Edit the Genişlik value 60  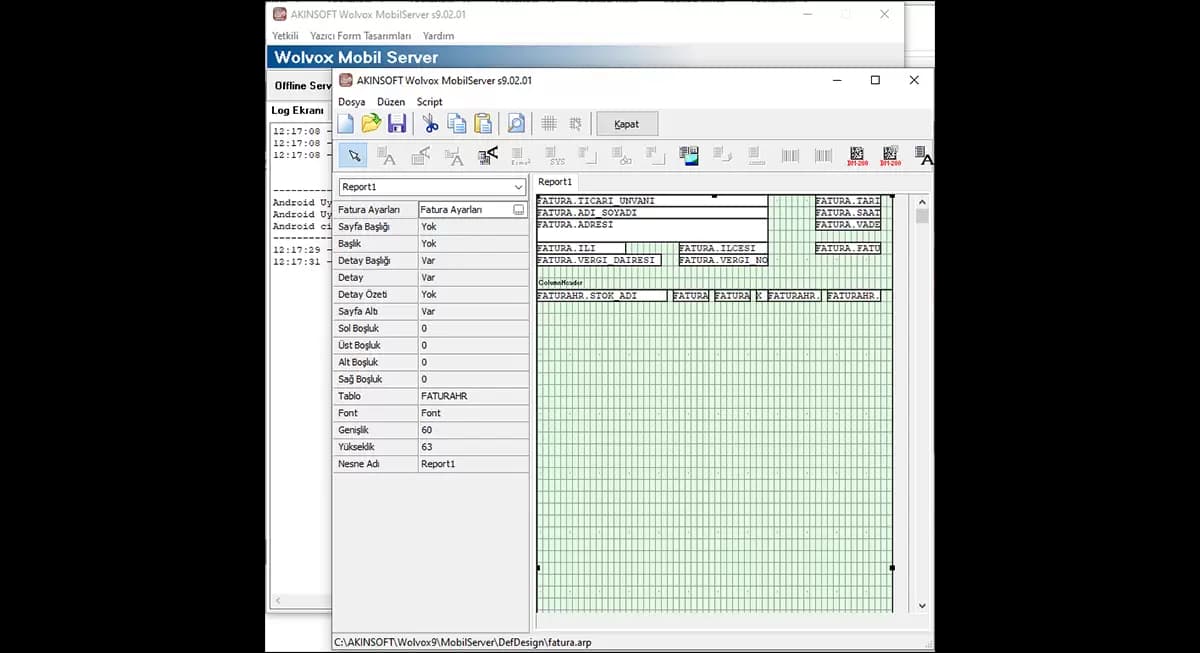[472, 431]
